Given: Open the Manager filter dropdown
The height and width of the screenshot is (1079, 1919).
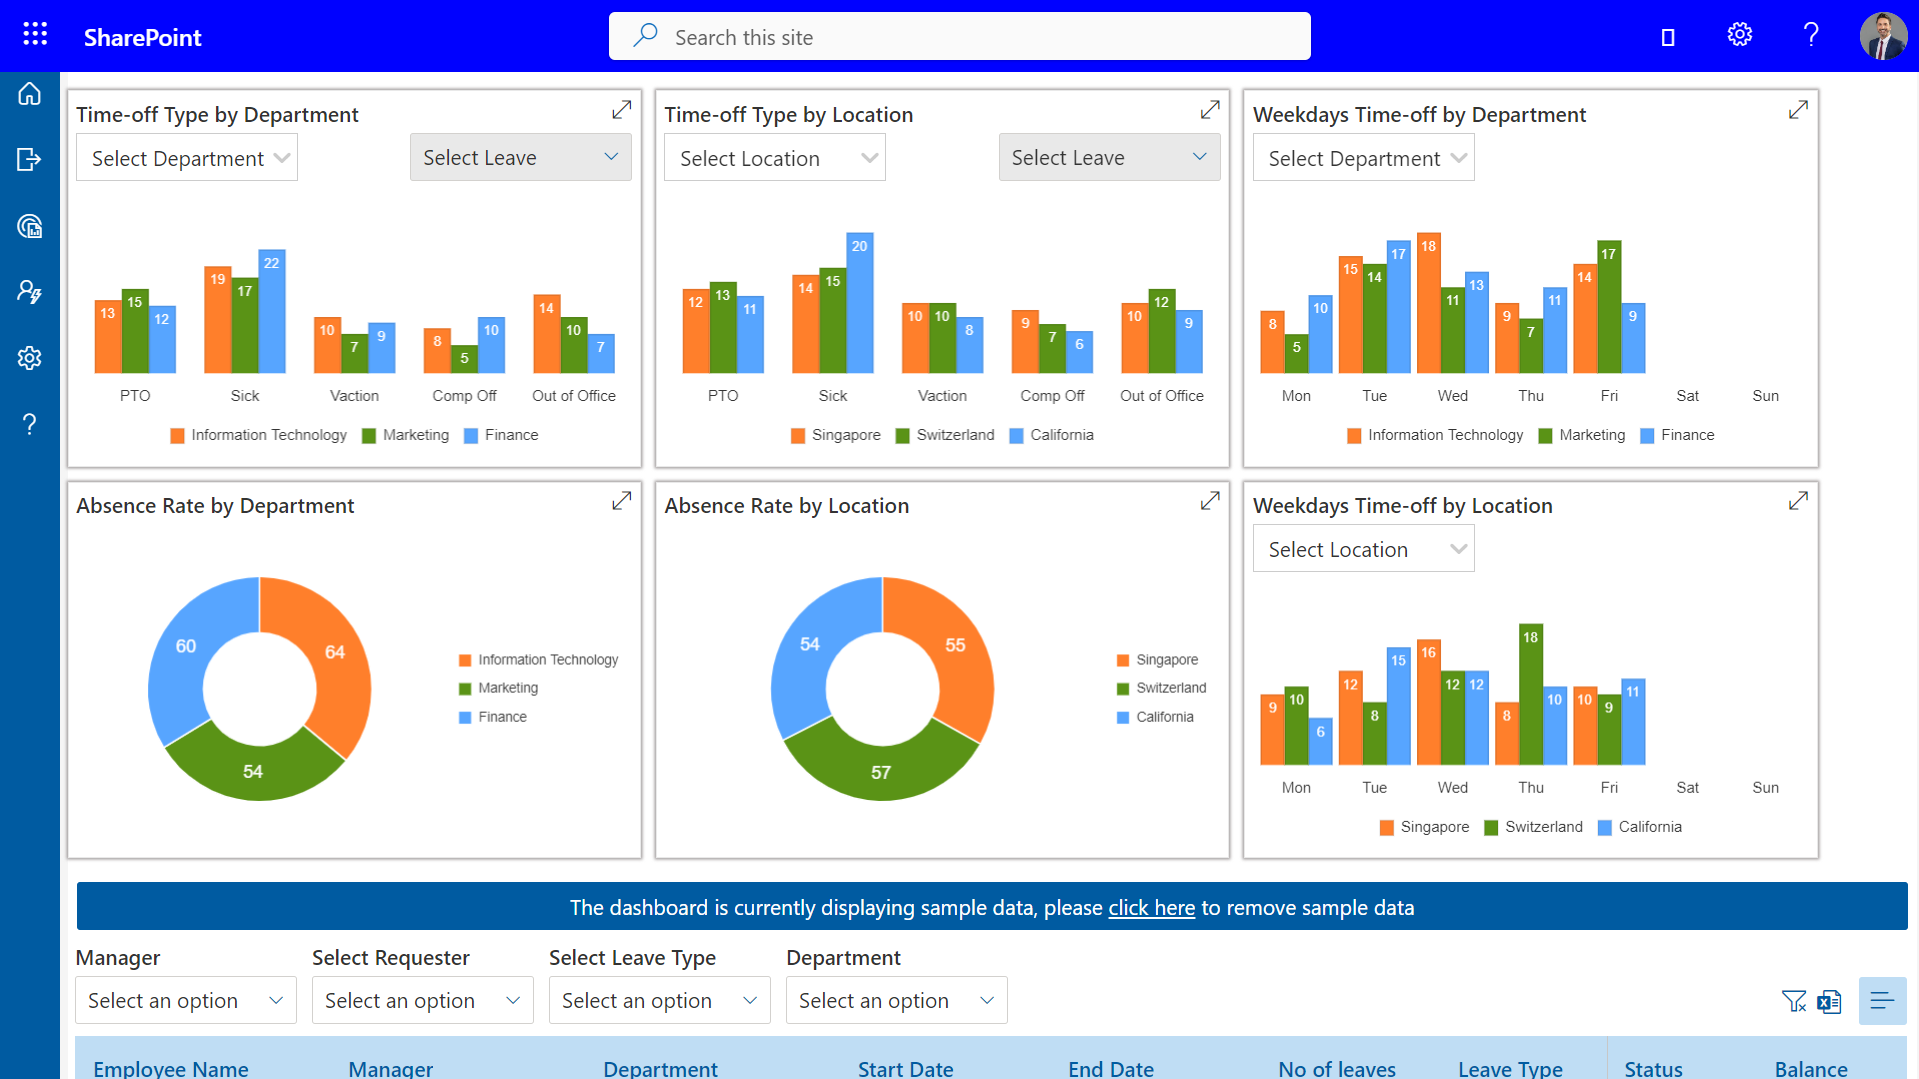Looking at the screenshot, I should (x=186, y=1000).
